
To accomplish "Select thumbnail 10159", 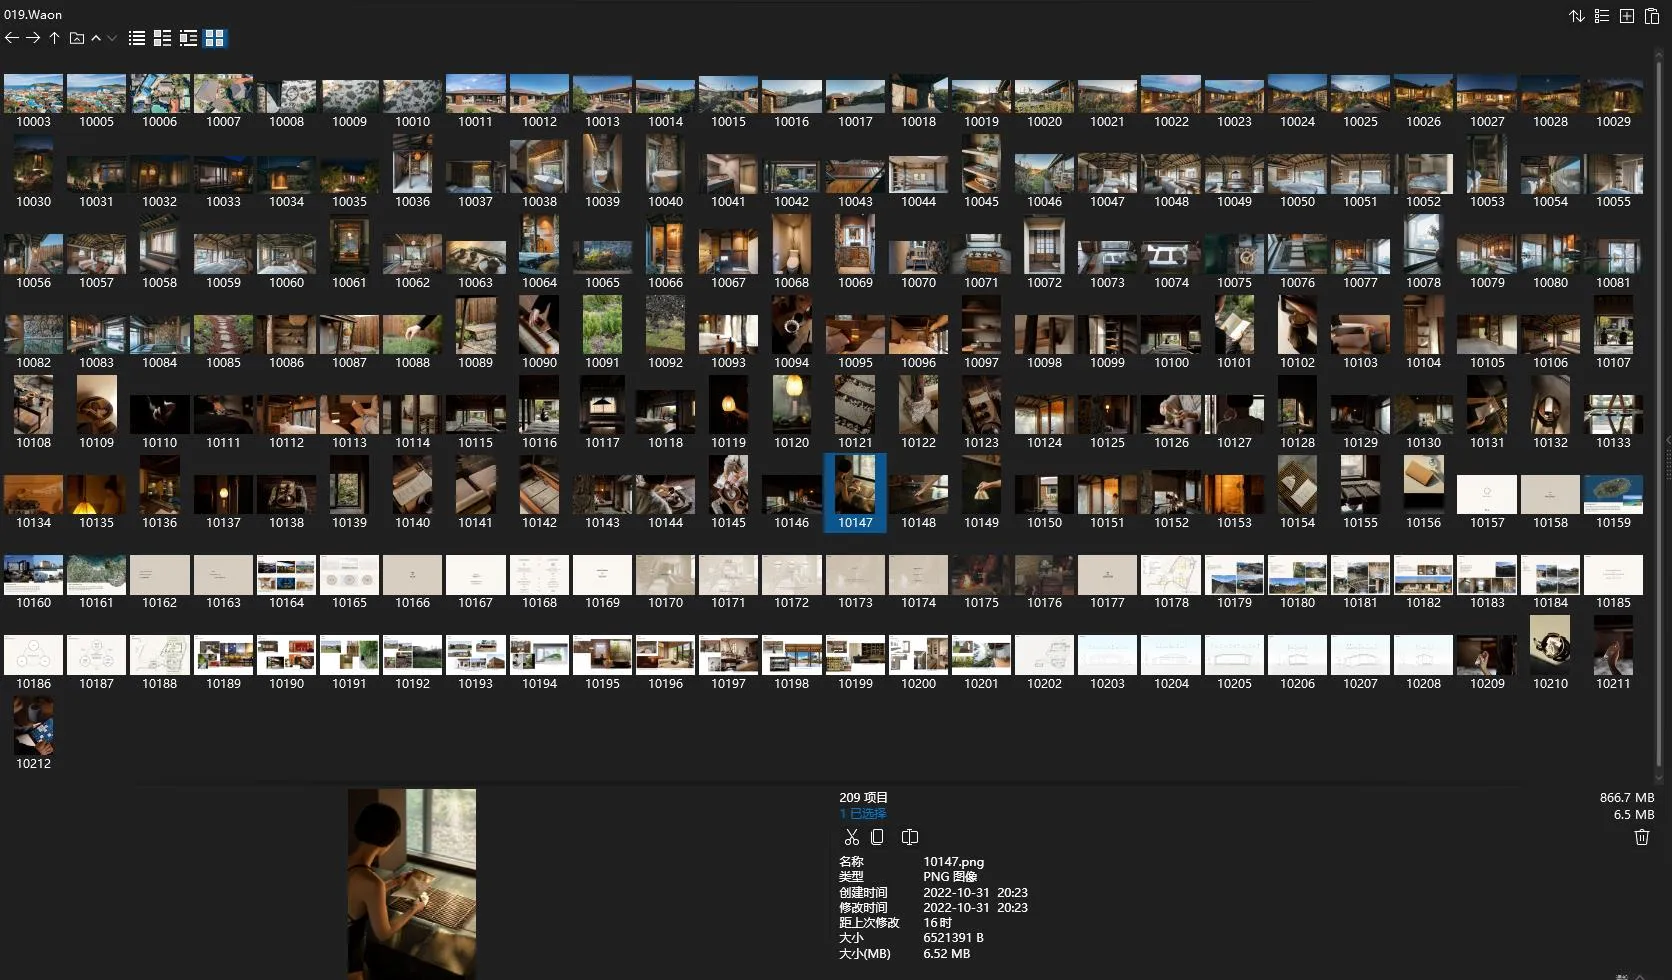I will tap(1613, 502).
